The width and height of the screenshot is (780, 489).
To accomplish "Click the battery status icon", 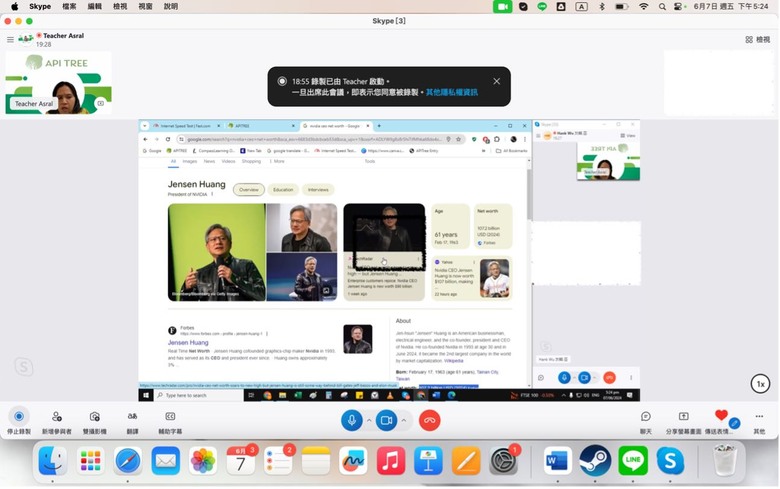I will coord(622,6).
